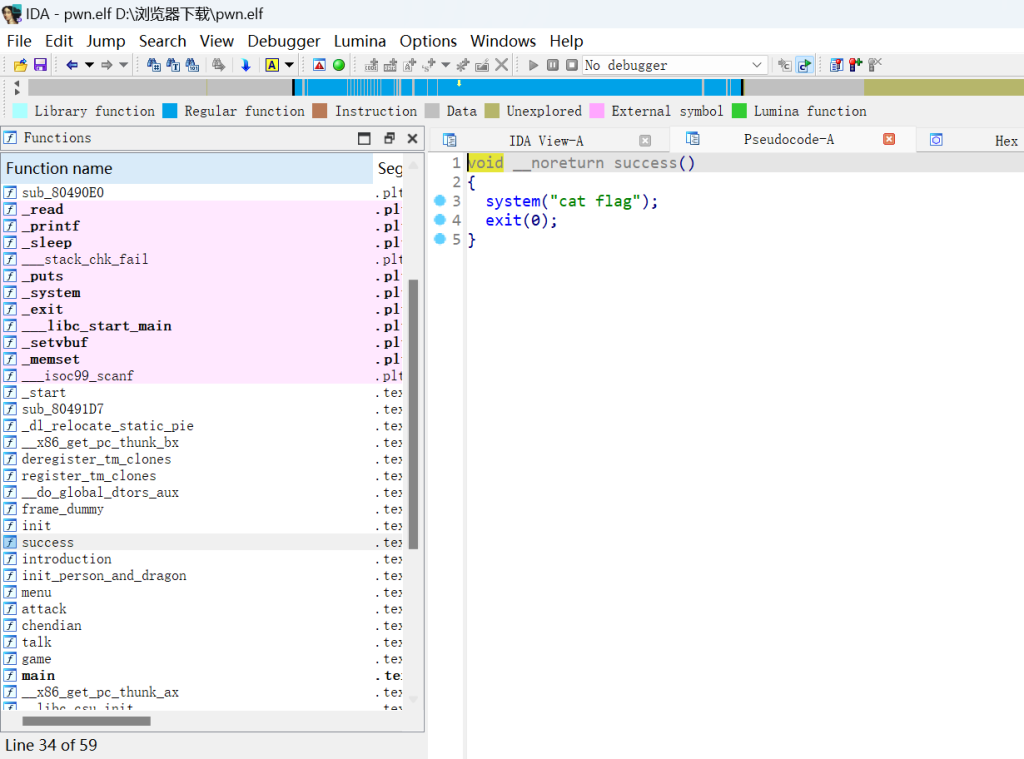Viewport: 1024px width, 759px height.
Task: Click the Pause process icon
Action: 552,65
